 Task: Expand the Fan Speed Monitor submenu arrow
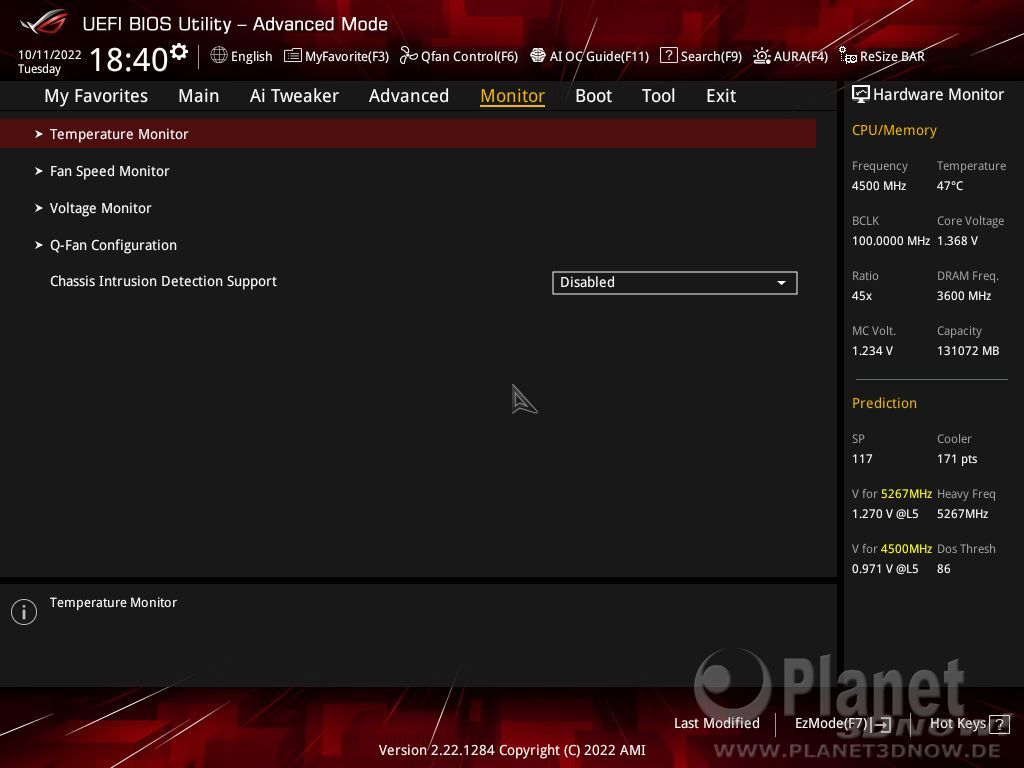39,171
